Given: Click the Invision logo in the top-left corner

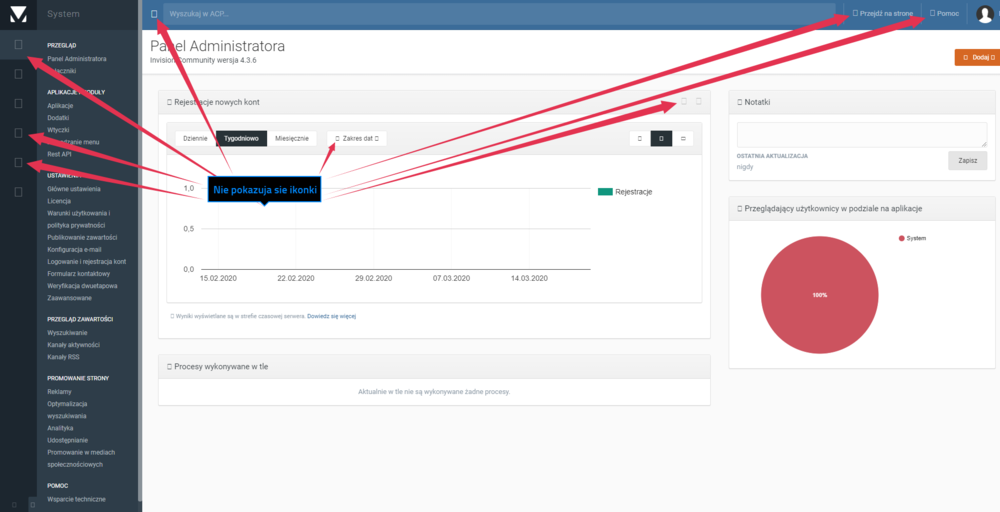Looking at the screenshot, I should pyautogui.click(x=19, y=13).
